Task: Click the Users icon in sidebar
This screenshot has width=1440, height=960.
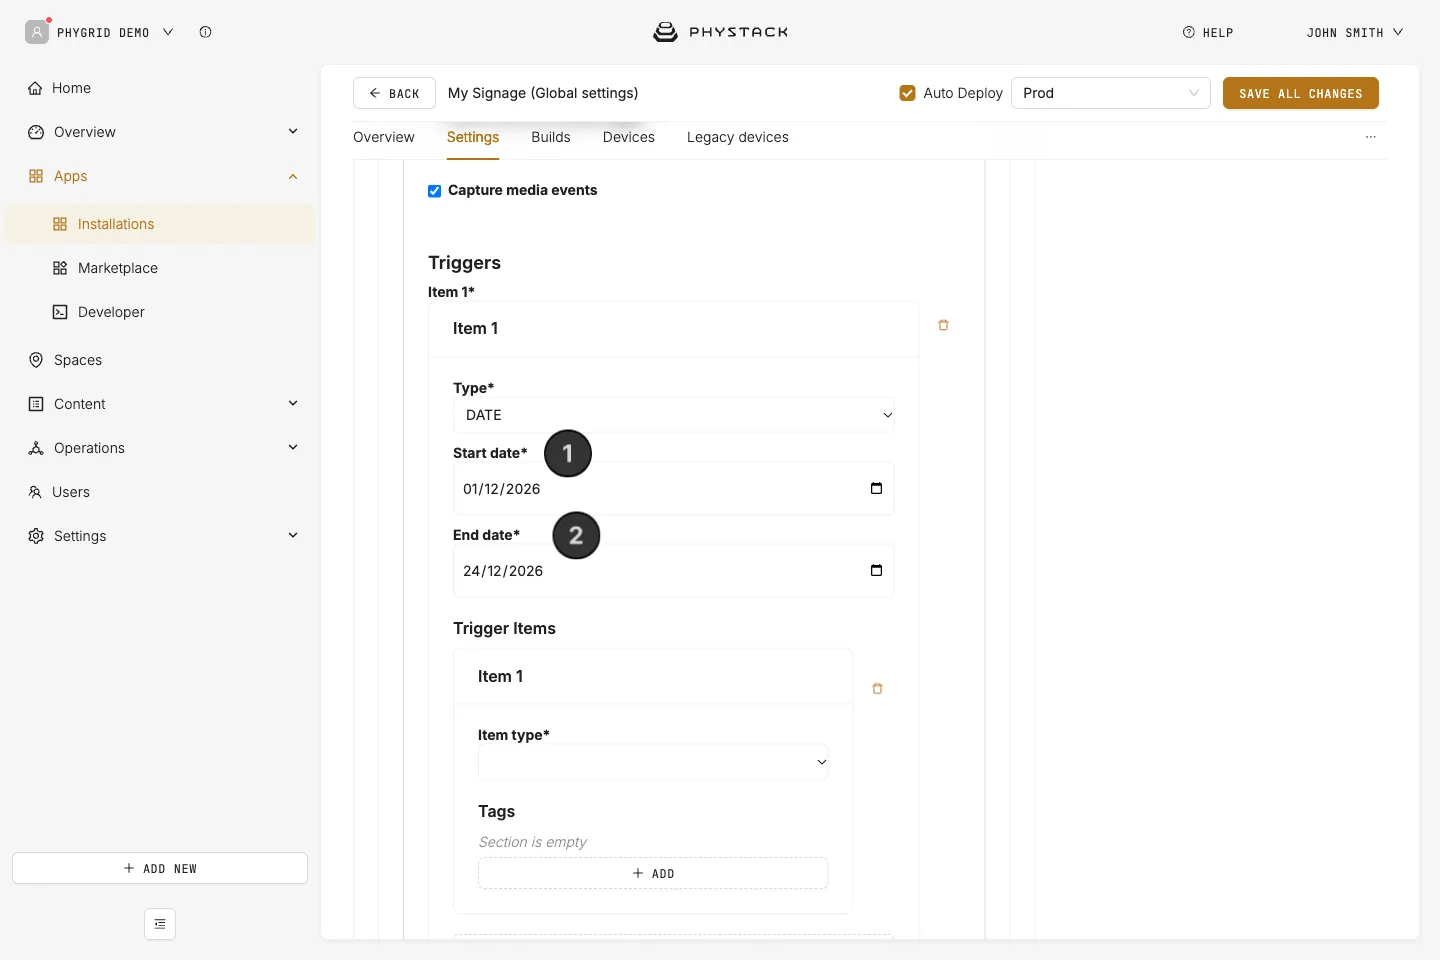Action: click(x=35, y=492)
